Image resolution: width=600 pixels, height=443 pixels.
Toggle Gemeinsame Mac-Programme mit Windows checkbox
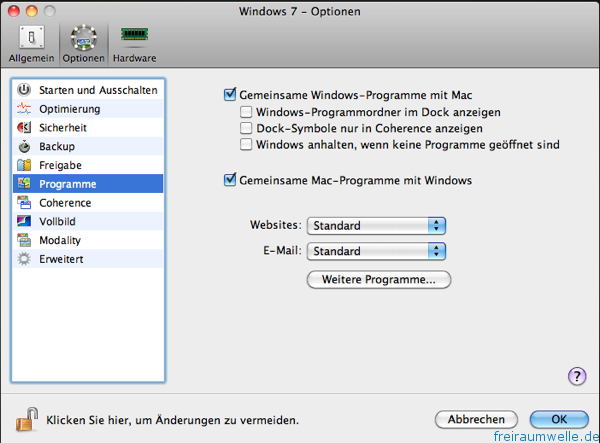pos(231,181)
